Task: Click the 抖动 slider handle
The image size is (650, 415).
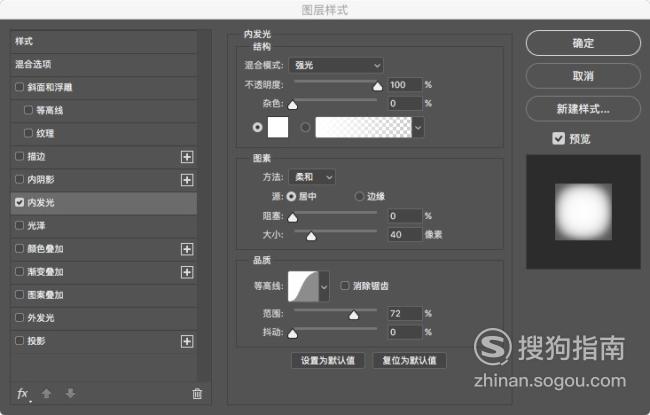Action: point(293,333)
